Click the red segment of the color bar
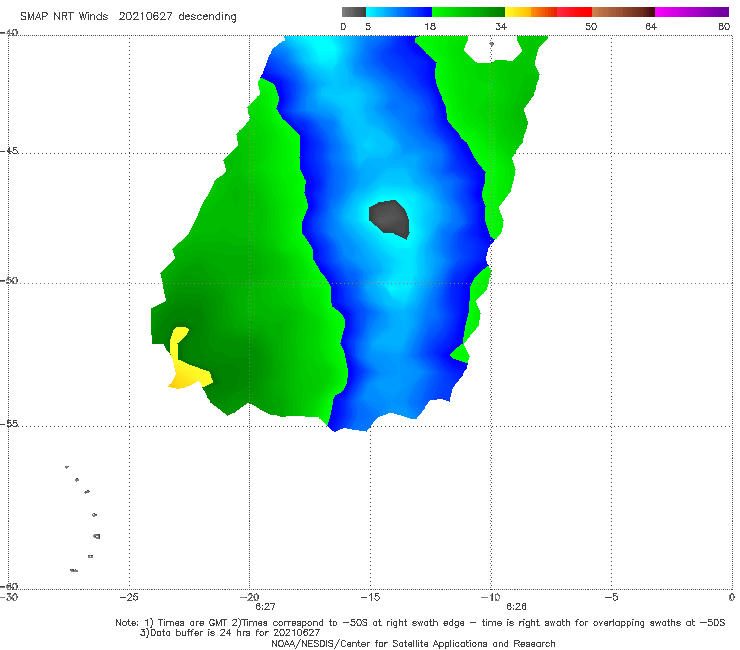Screen dimensions: 740x650 [x=574, y=12]
